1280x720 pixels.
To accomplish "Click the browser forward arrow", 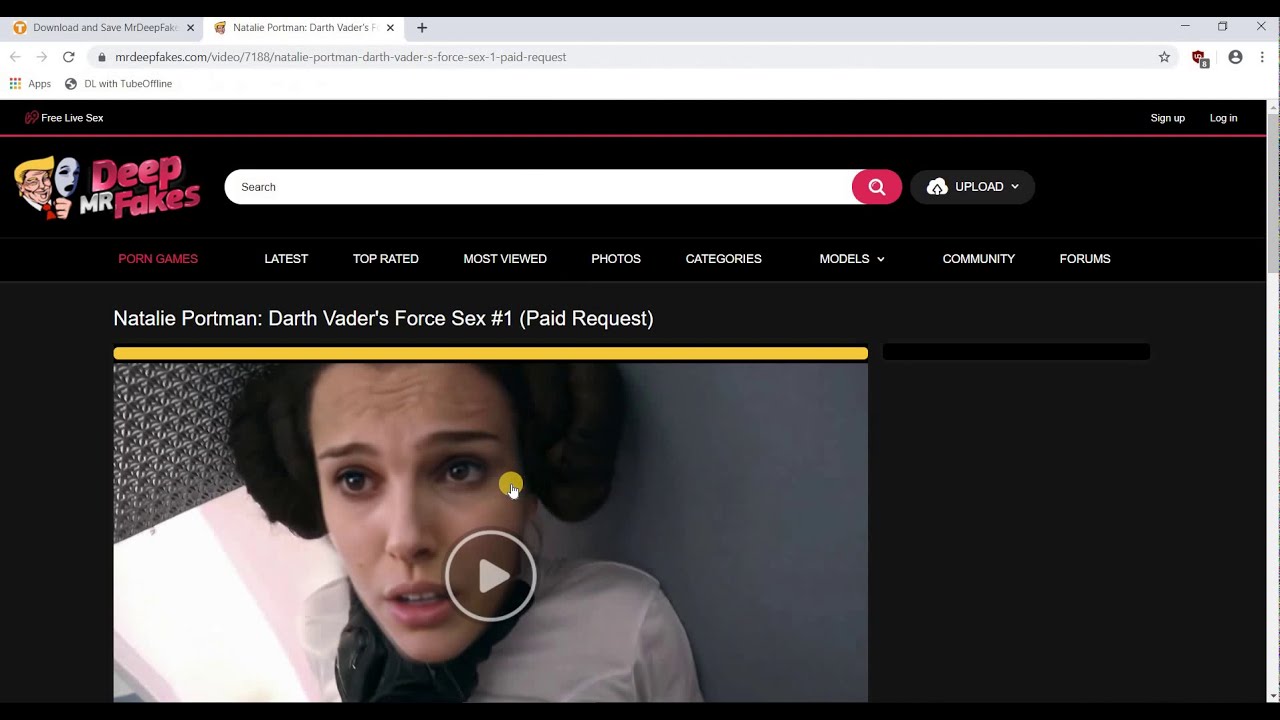I will pos(42,57).
